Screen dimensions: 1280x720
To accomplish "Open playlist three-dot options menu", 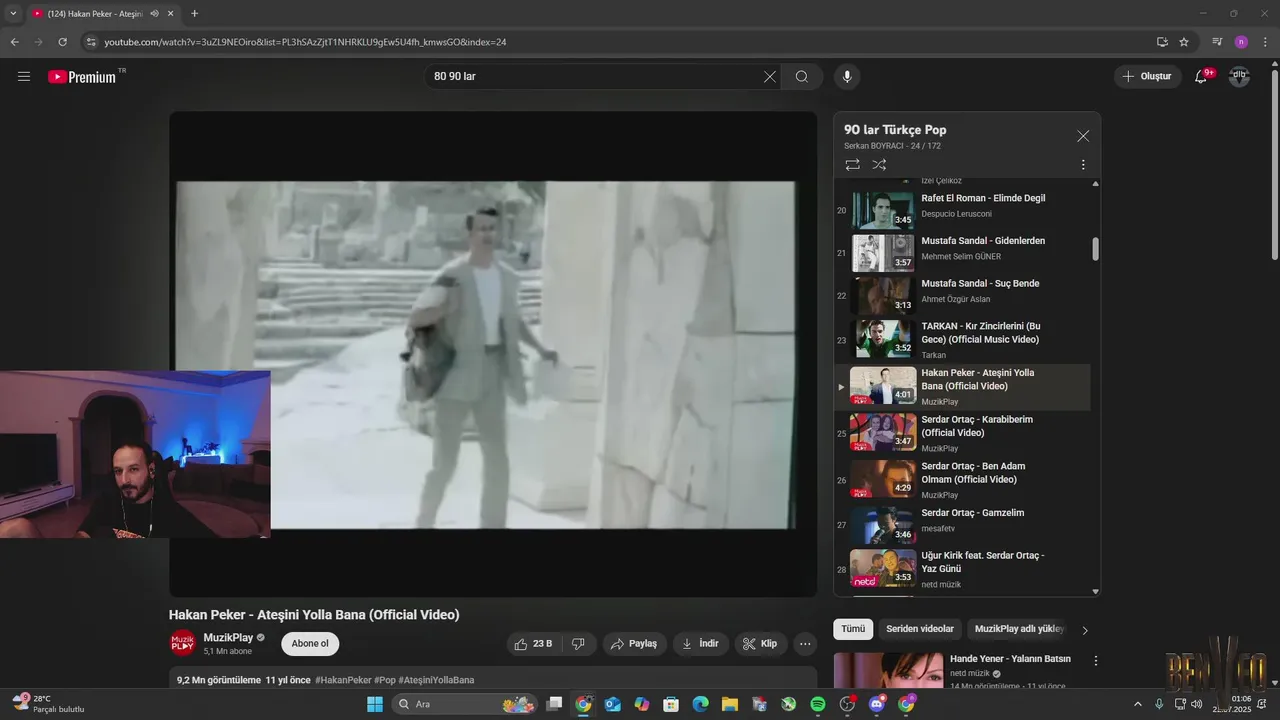I will click(x=1083, y=165).
